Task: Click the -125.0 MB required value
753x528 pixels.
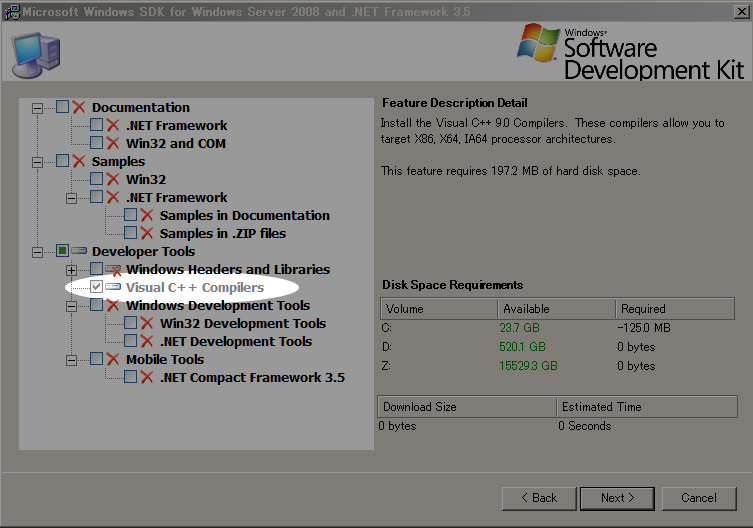Action: (644, 328)
